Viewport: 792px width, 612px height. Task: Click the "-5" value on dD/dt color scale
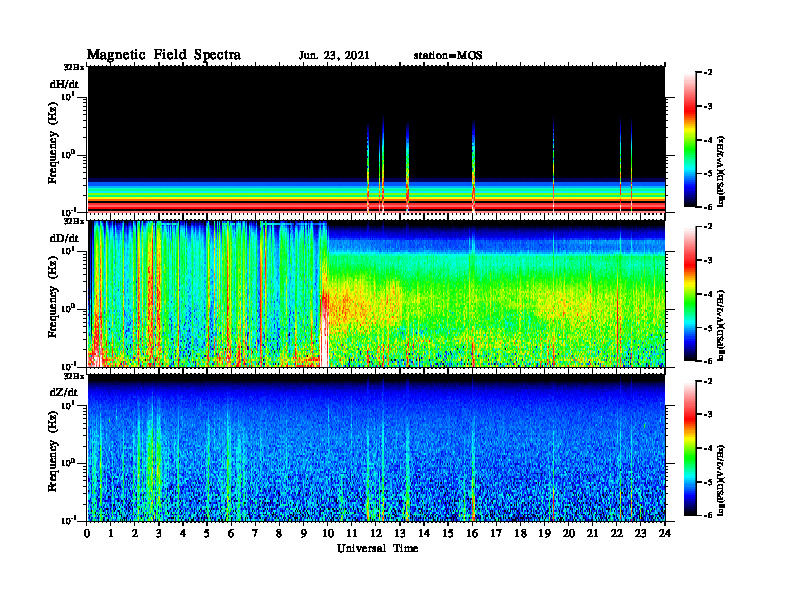coord(709,328)
